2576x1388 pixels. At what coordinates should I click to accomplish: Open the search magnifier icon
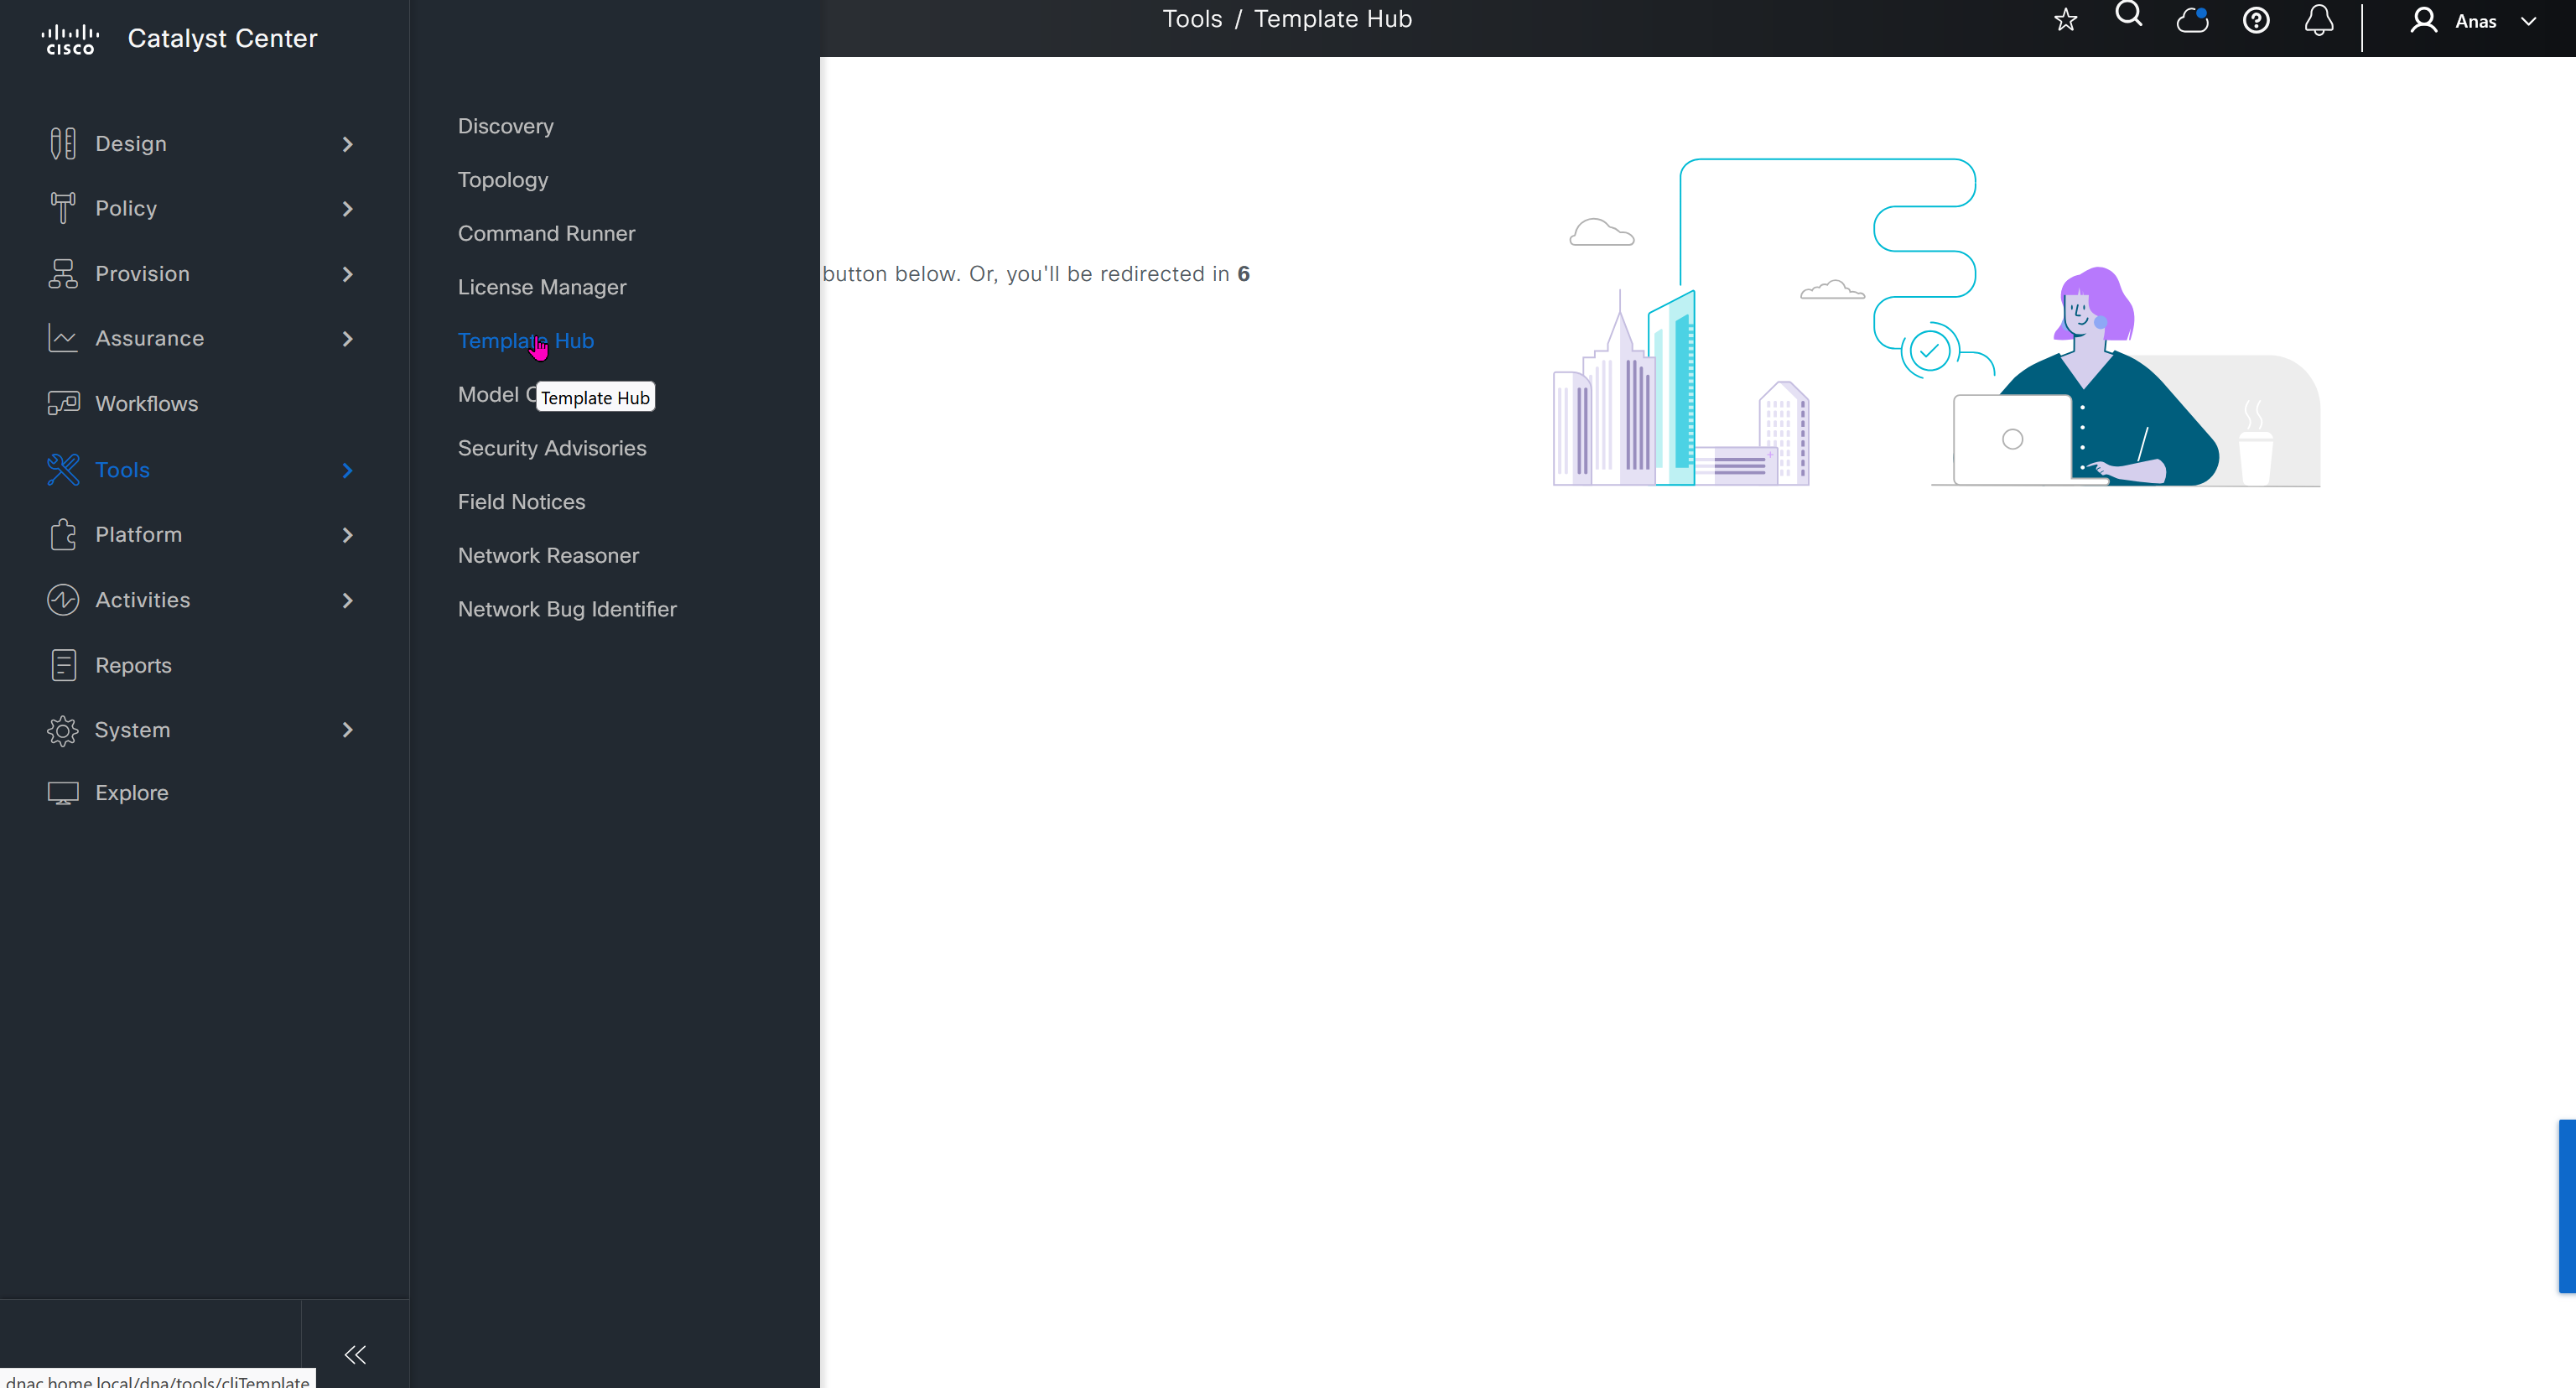point(2129,15)
